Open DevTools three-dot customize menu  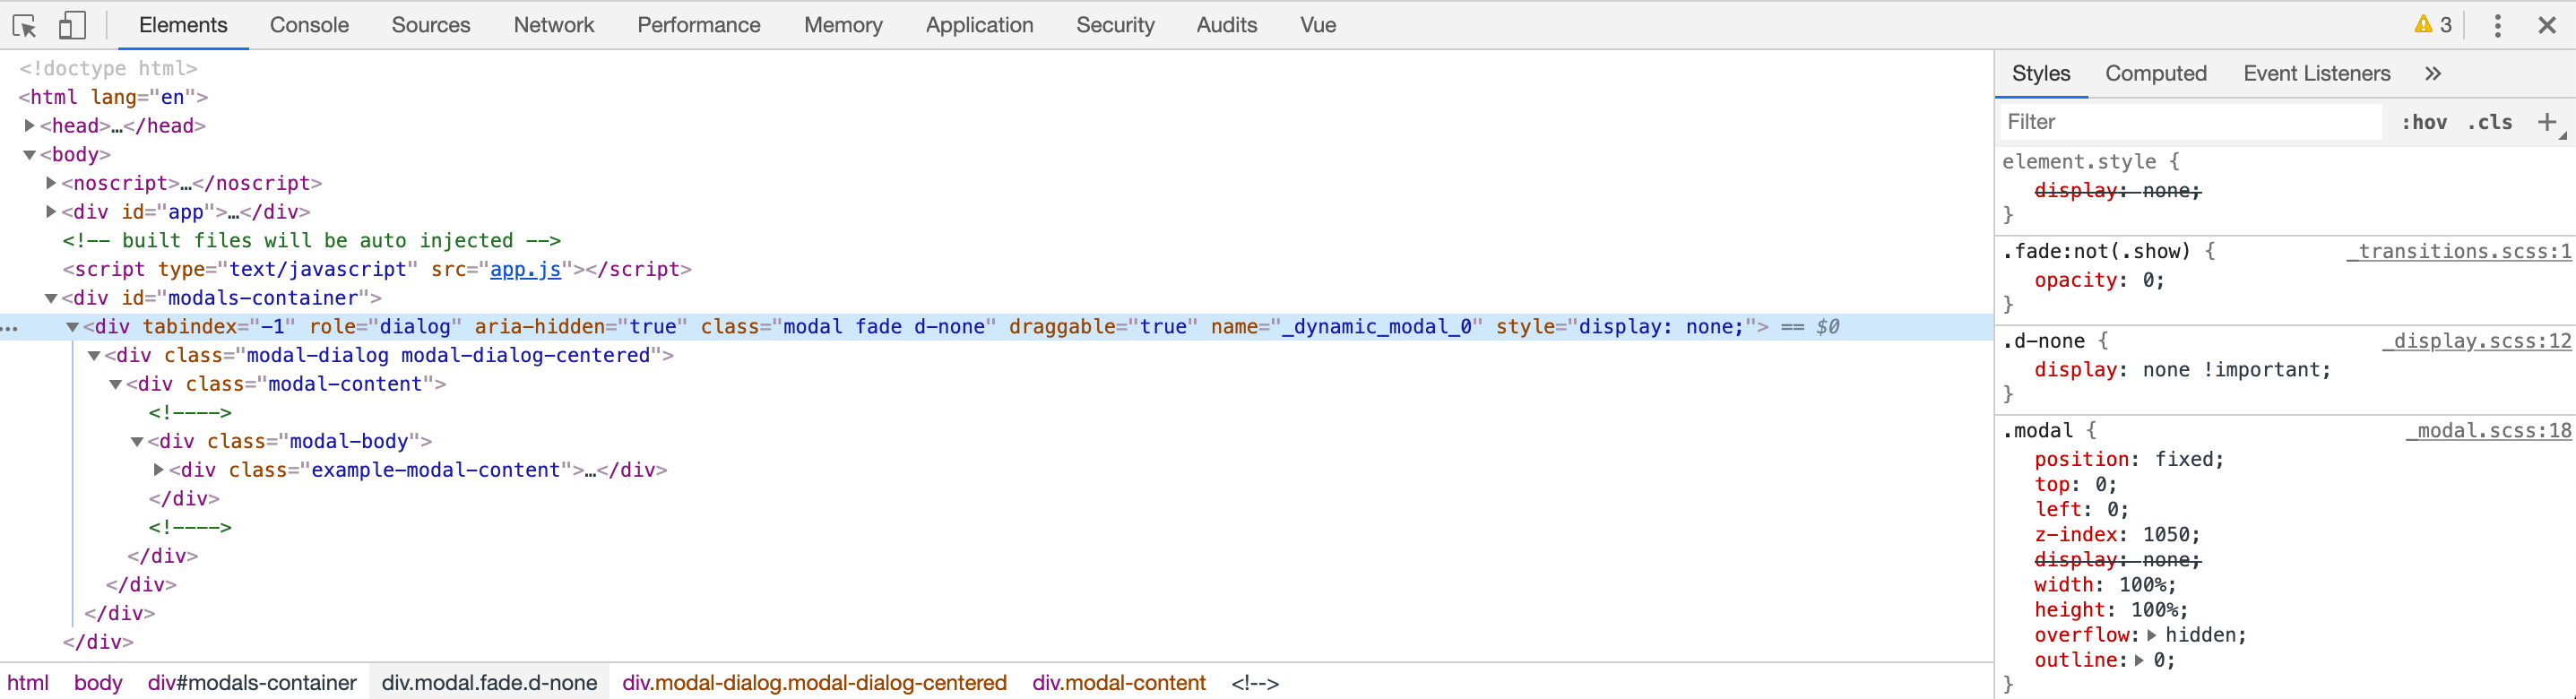click(2497, 25)
